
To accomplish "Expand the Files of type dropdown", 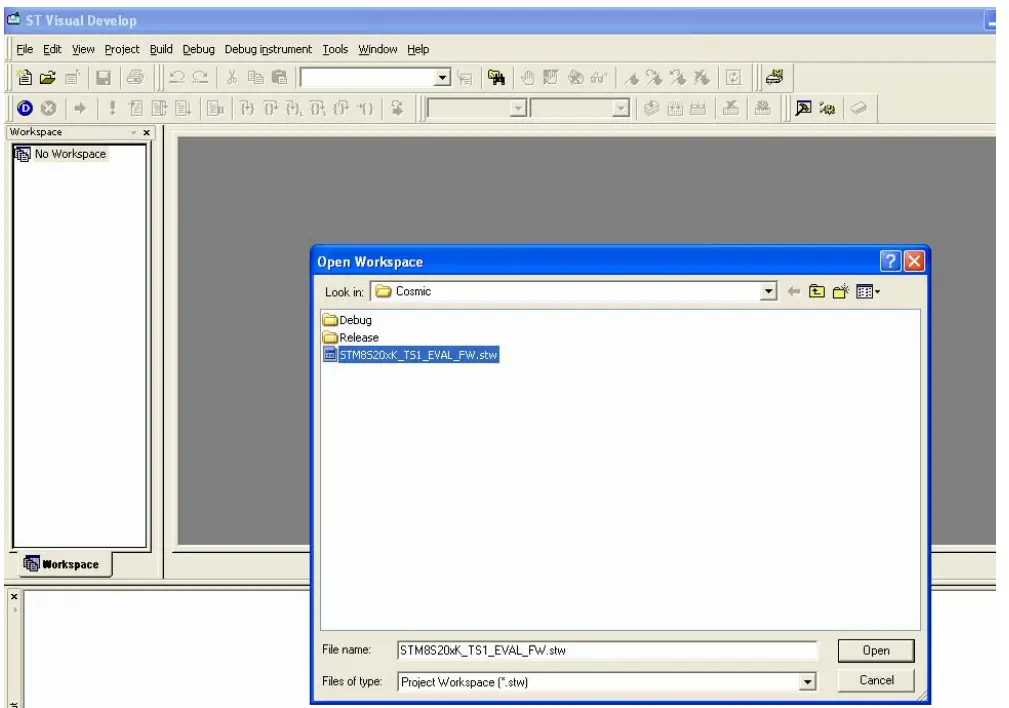I will 807,682.
